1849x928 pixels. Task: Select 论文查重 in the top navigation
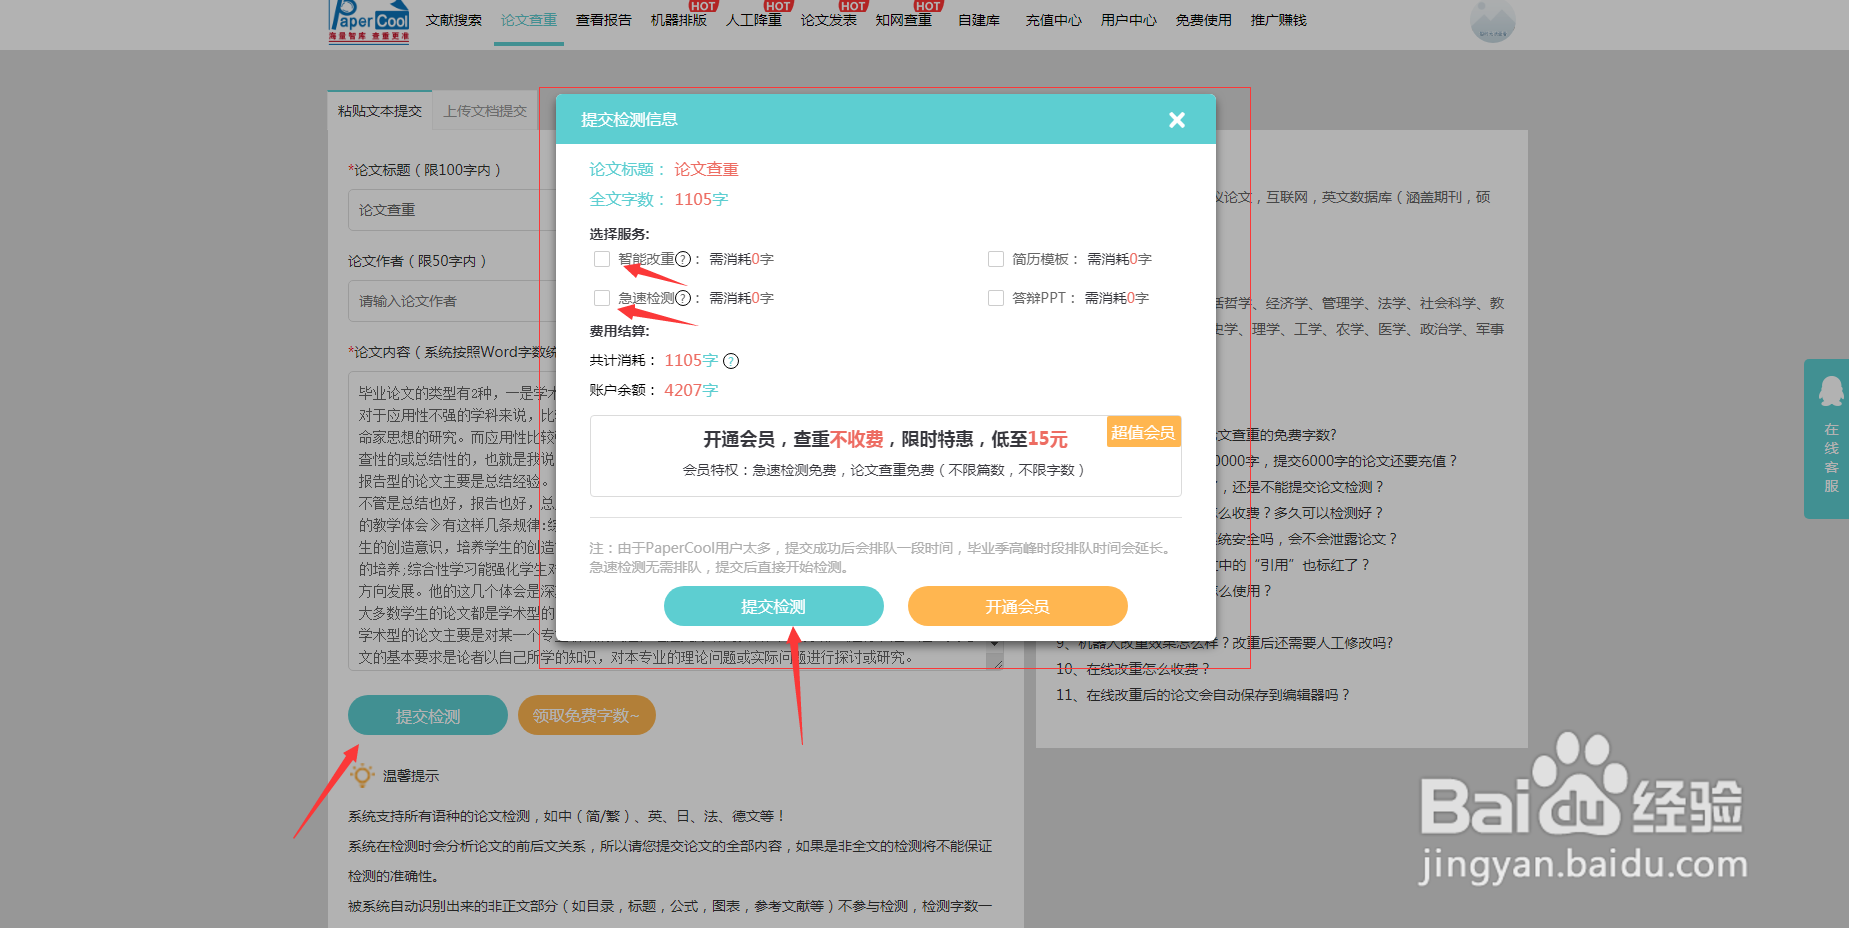[x=528, y=20]
